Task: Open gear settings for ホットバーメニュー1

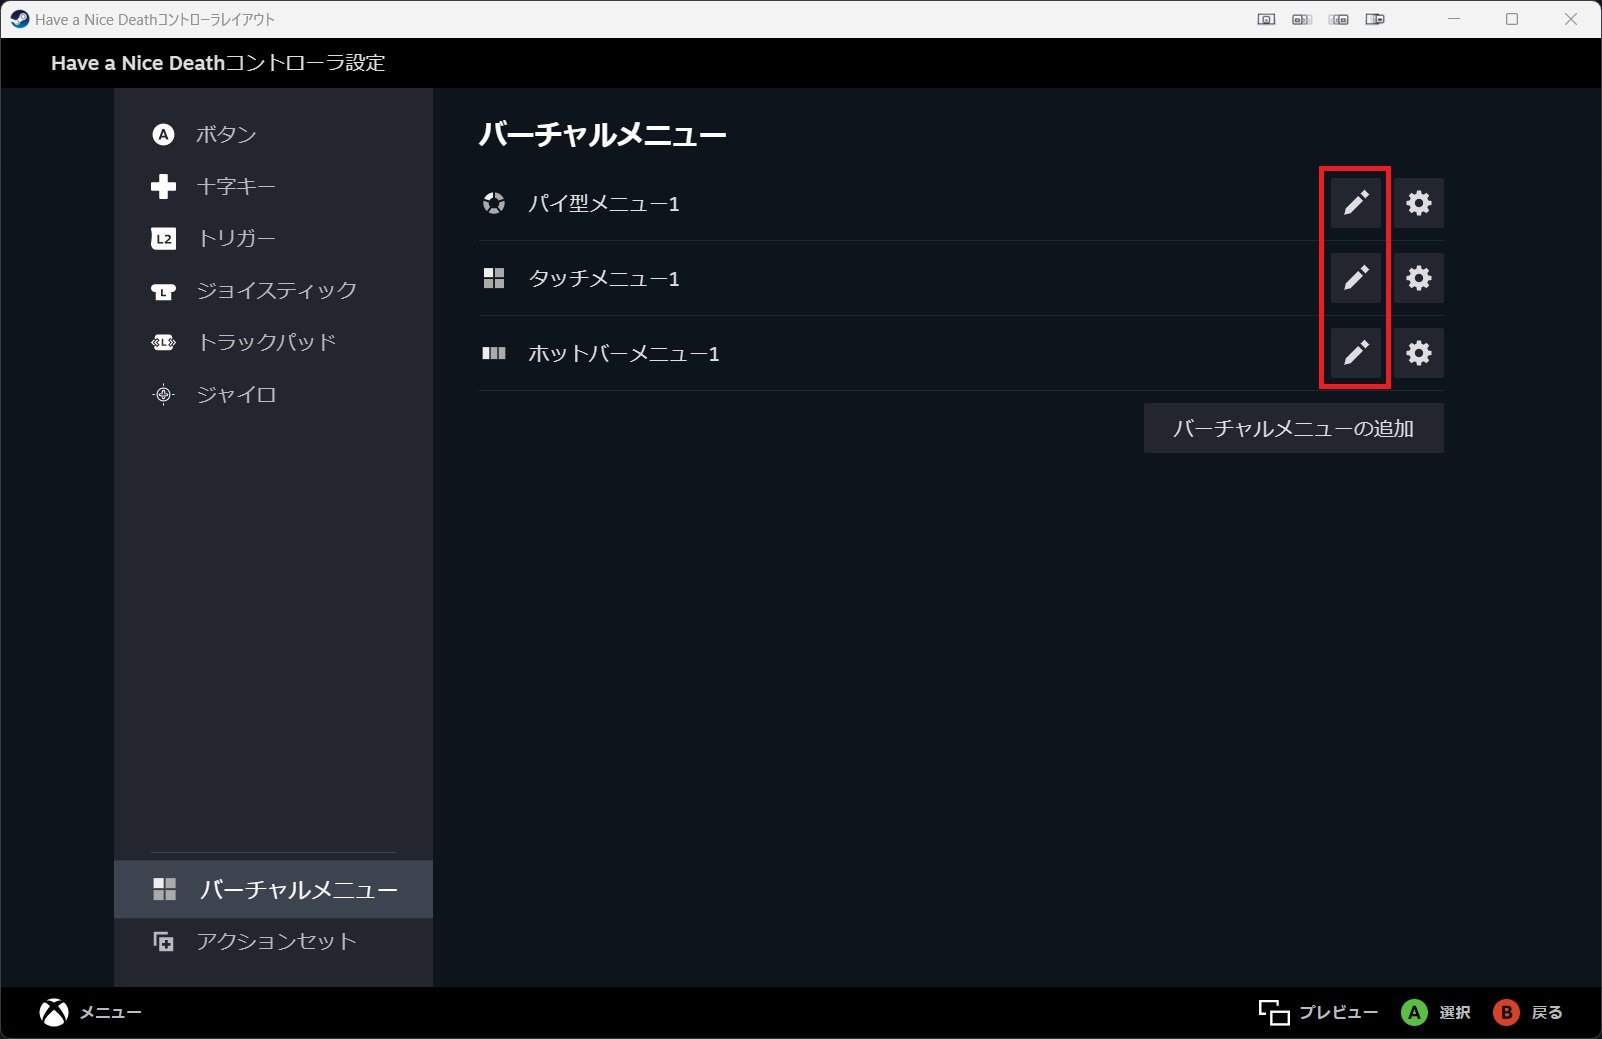Action: [1419, 353]
